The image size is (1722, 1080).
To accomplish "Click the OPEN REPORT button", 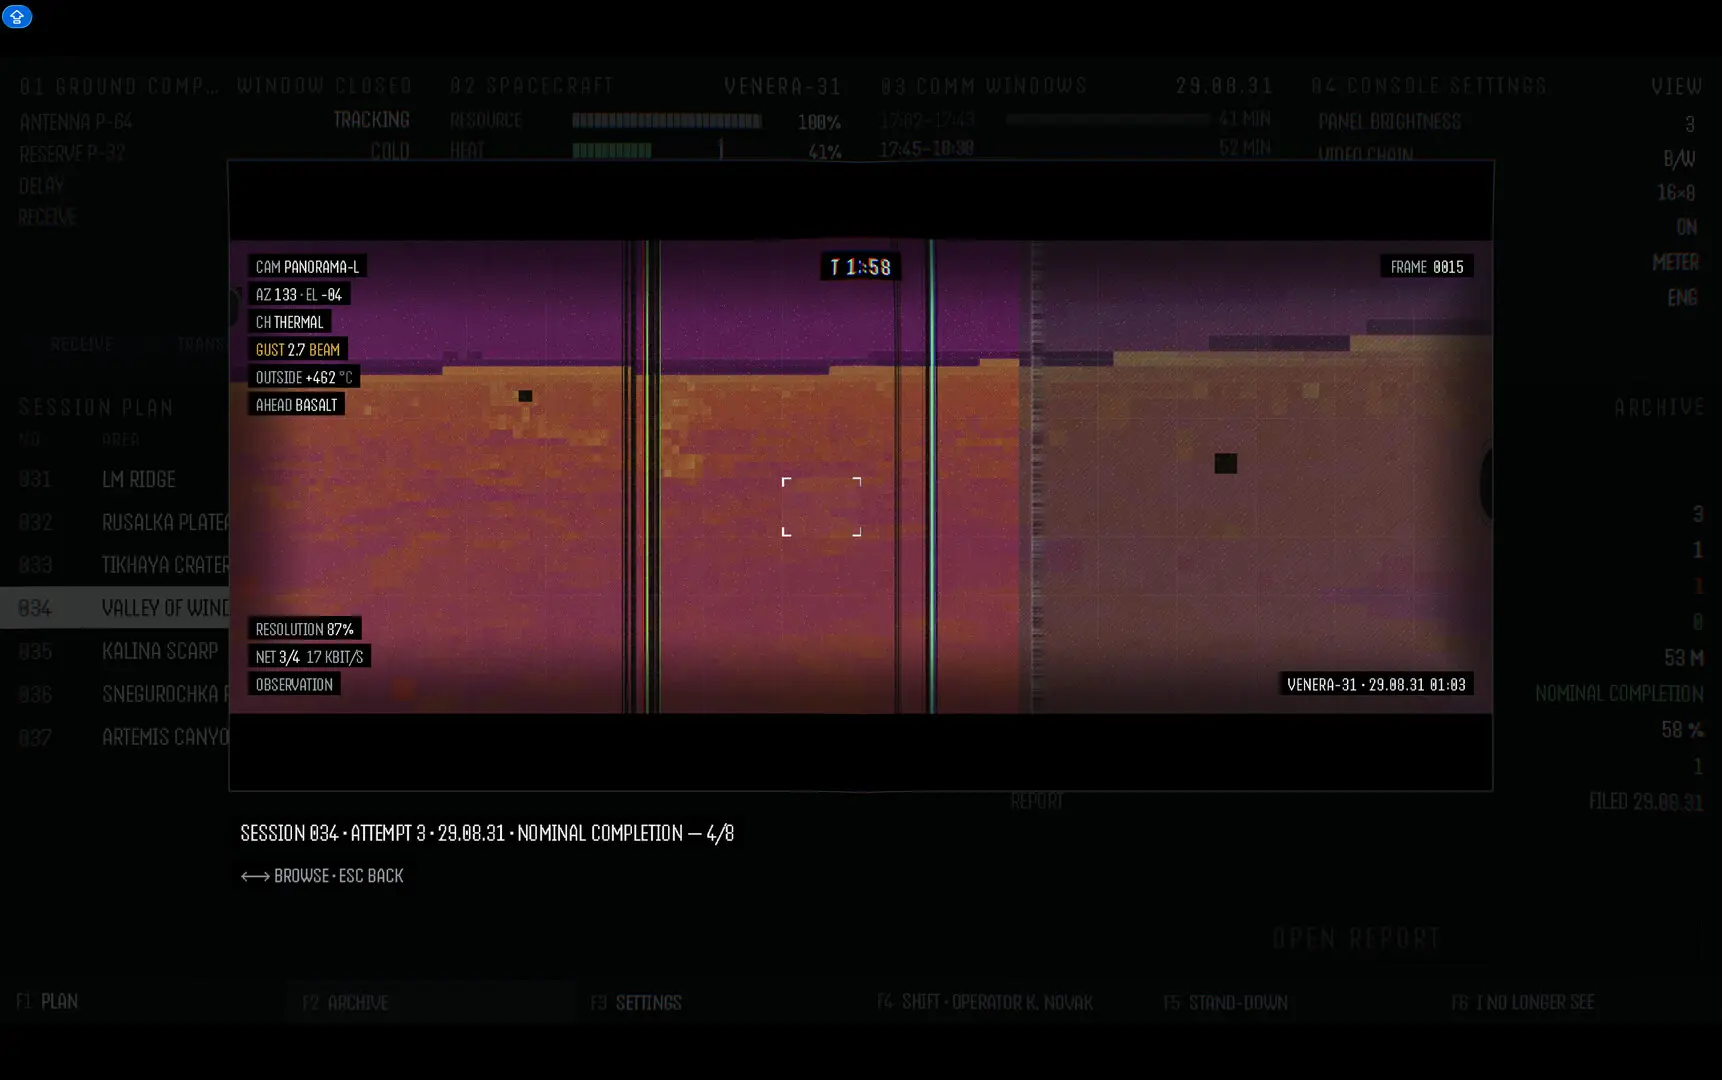I will point(1356,938).
